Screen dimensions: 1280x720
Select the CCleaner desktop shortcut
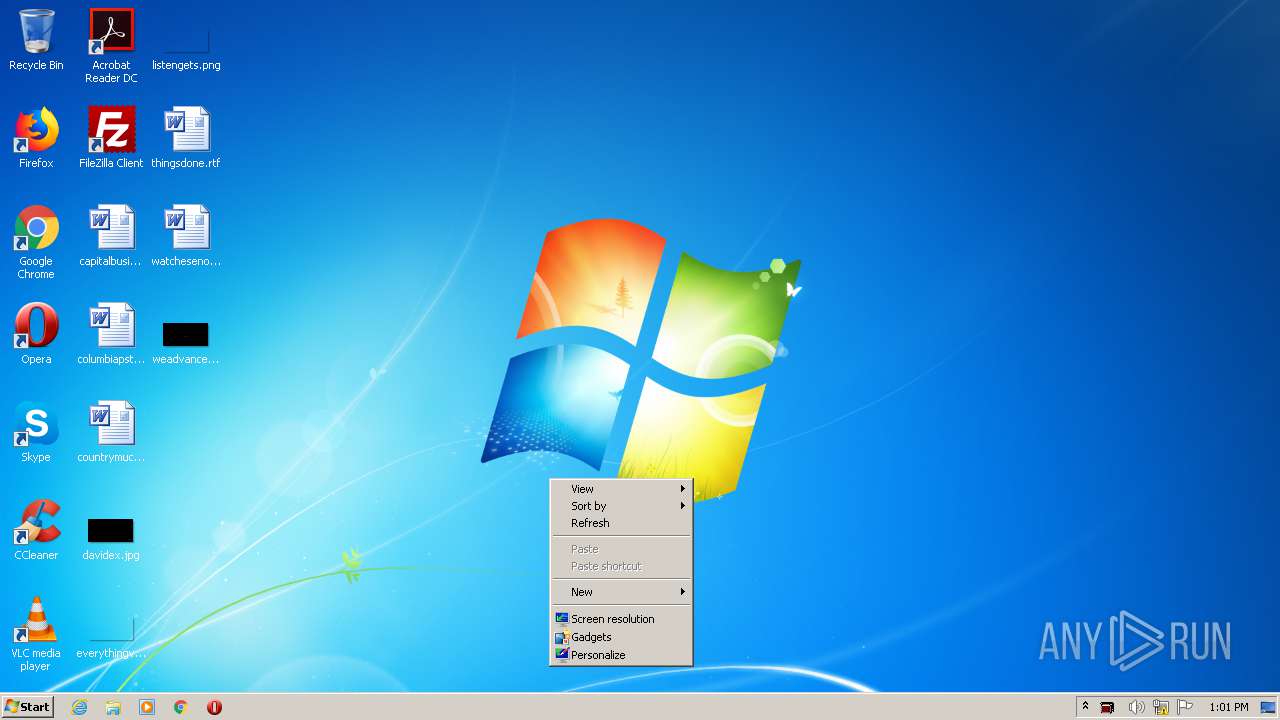[x=36, y=530]
